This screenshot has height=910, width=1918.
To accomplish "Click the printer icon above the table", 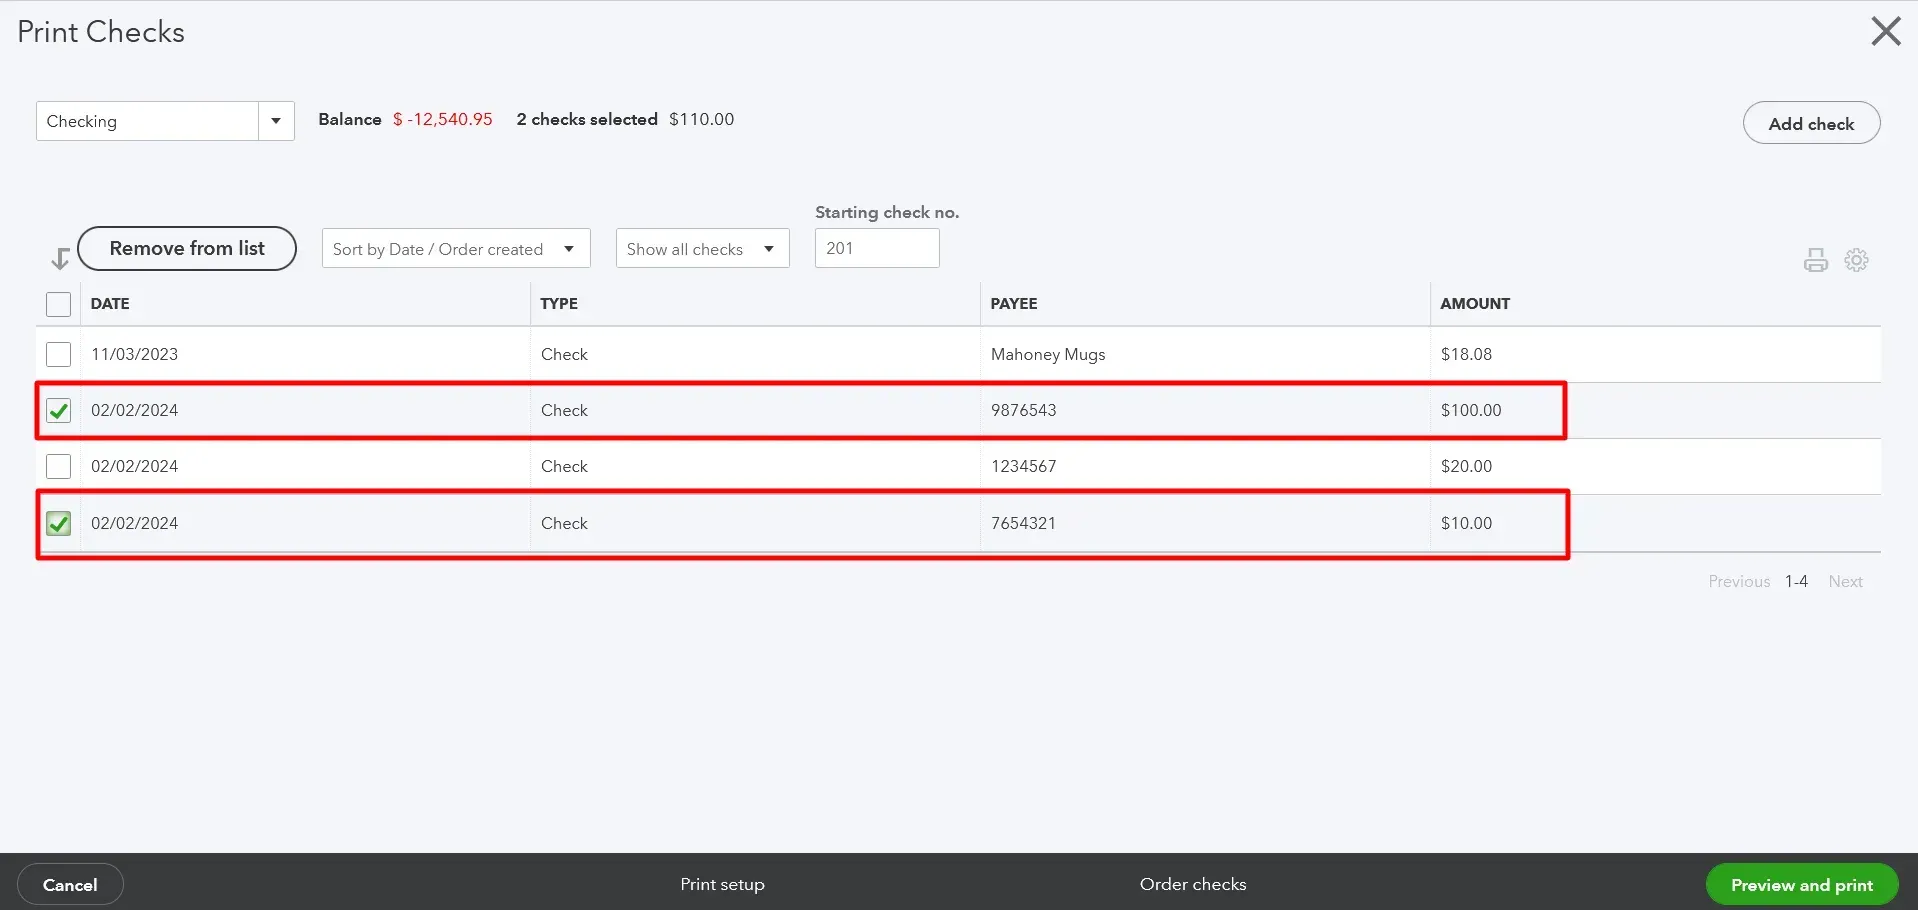I will (1816, 261).
